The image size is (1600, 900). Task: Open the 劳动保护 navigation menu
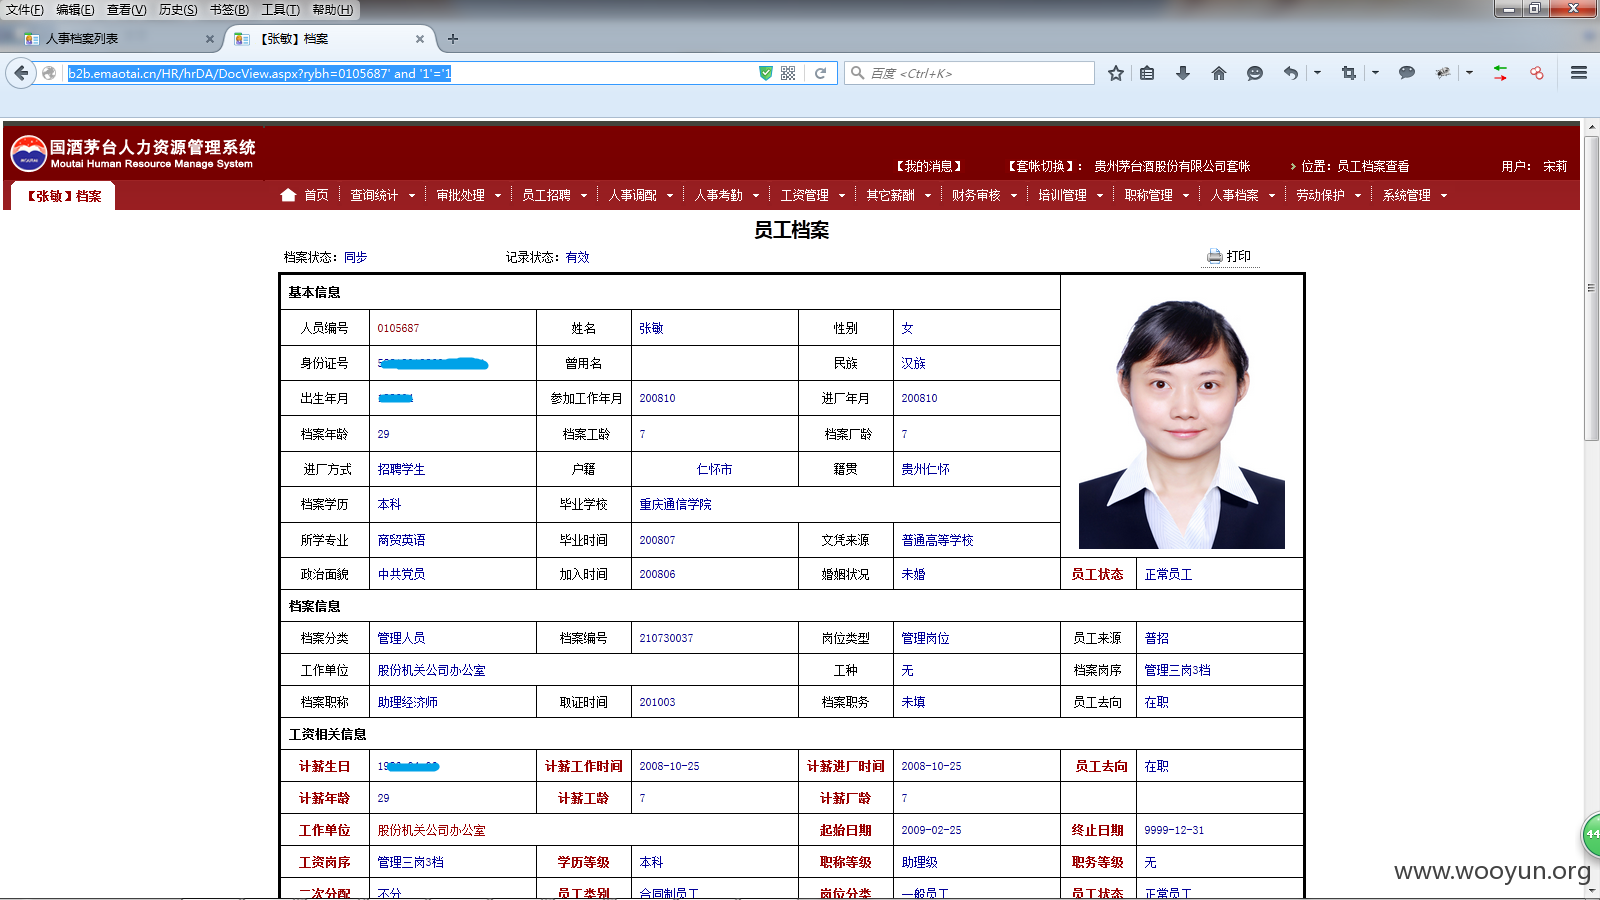pos(1320,195)
